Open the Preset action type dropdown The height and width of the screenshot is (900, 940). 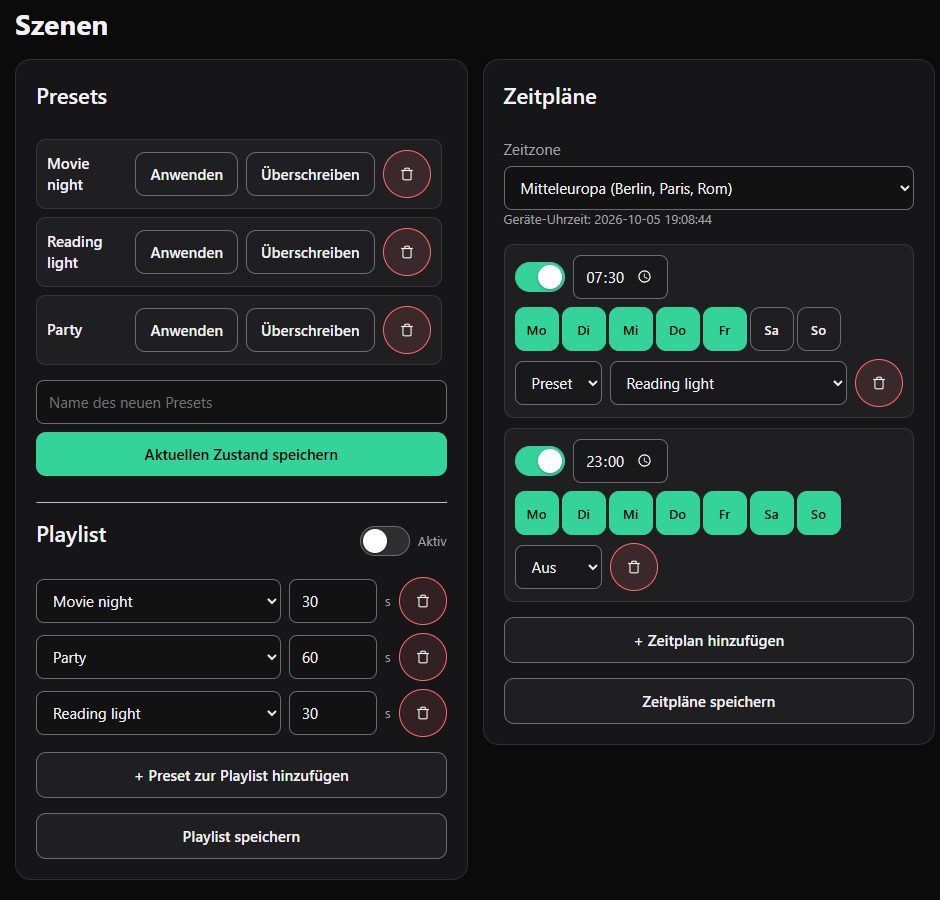558,383
